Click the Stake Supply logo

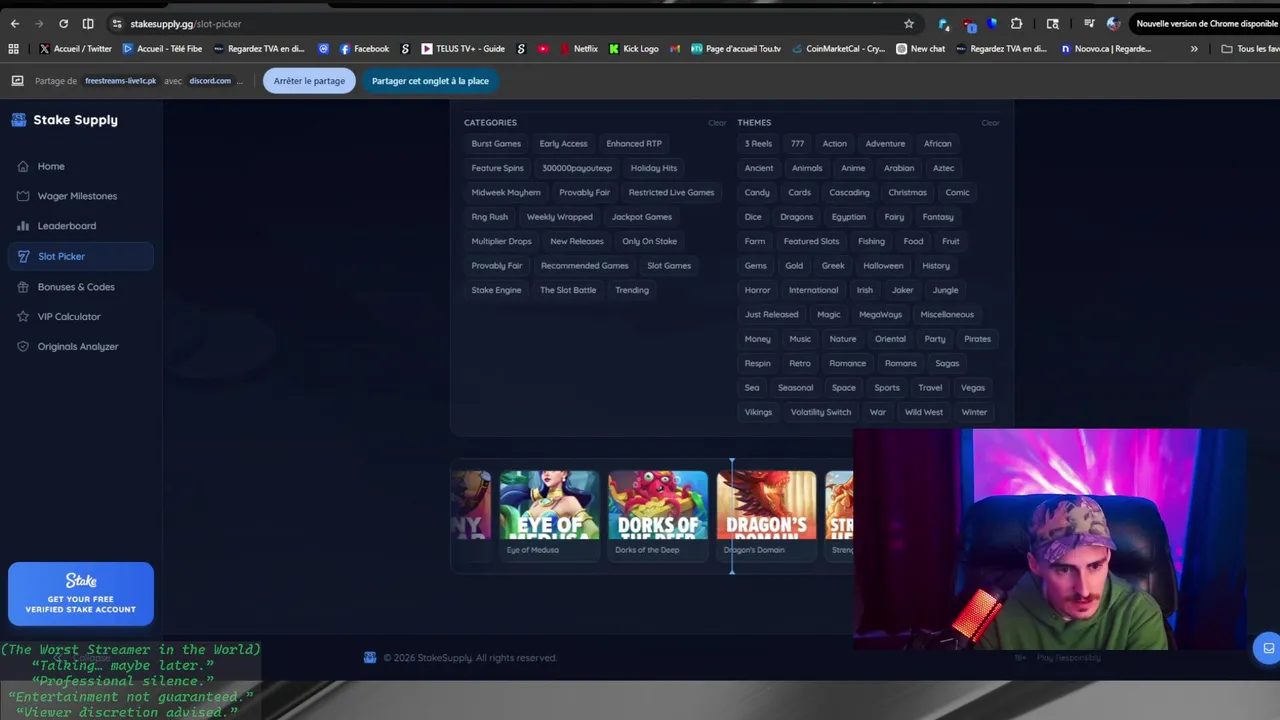click(x=65, y=120)
